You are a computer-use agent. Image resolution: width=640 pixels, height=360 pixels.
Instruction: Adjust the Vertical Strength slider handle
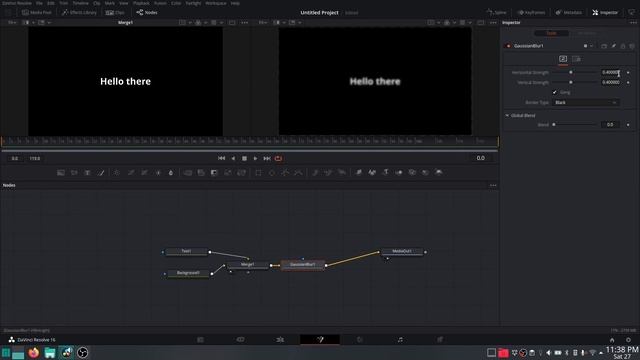pos(571,82)
